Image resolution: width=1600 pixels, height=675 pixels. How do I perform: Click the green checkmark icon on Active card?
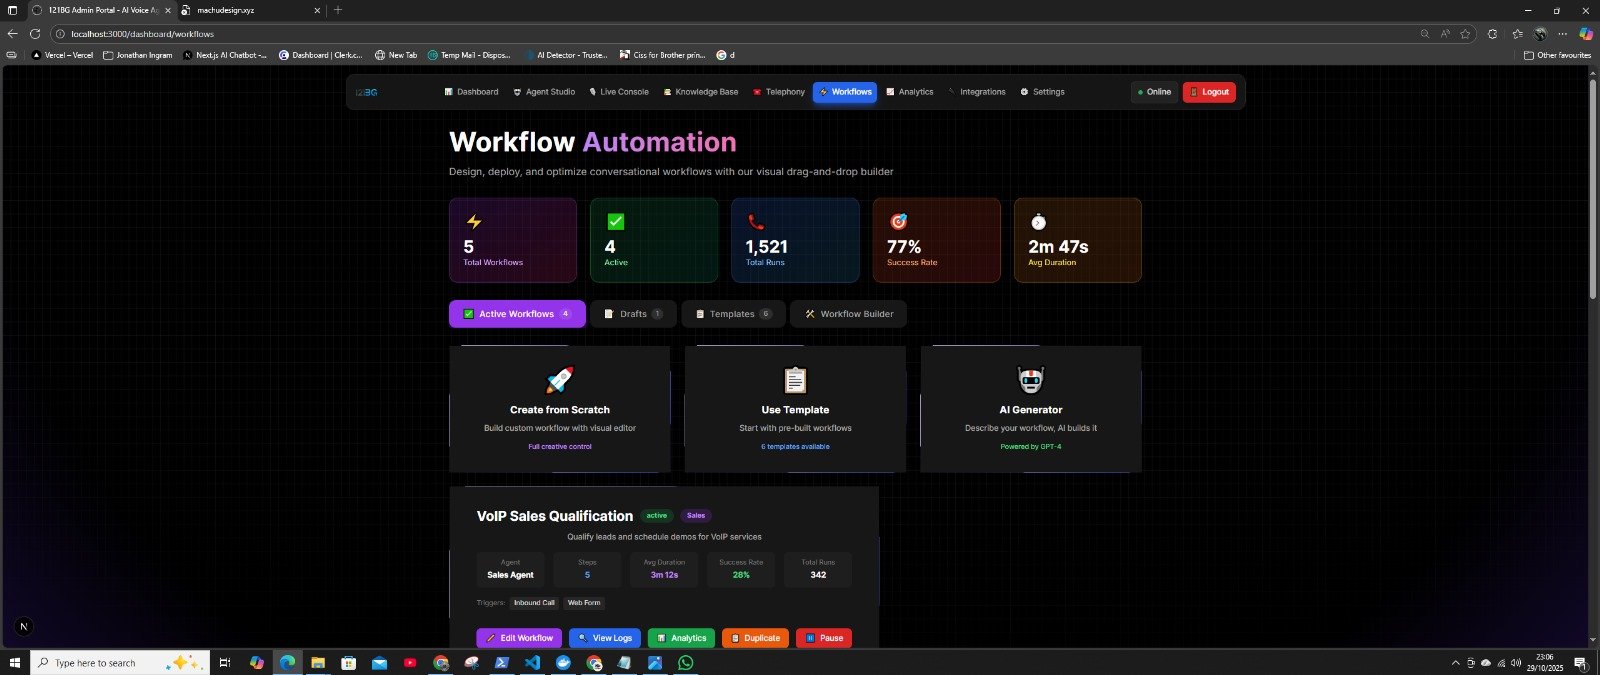pos(616,222)
